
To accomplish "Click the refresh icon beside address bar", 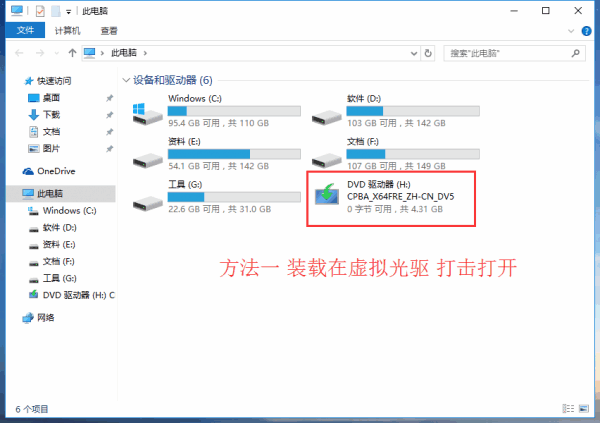I will click(428, 53).
